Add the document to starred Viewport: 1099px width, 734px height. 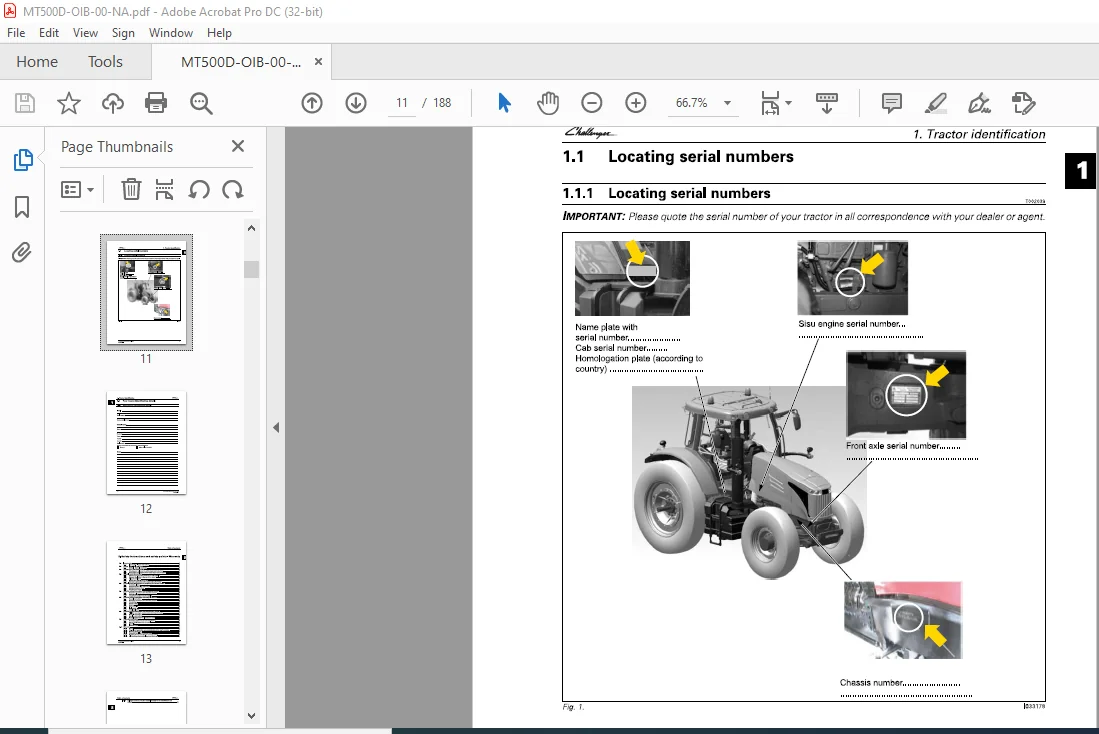pyautogui.click(x=69, y=103)
